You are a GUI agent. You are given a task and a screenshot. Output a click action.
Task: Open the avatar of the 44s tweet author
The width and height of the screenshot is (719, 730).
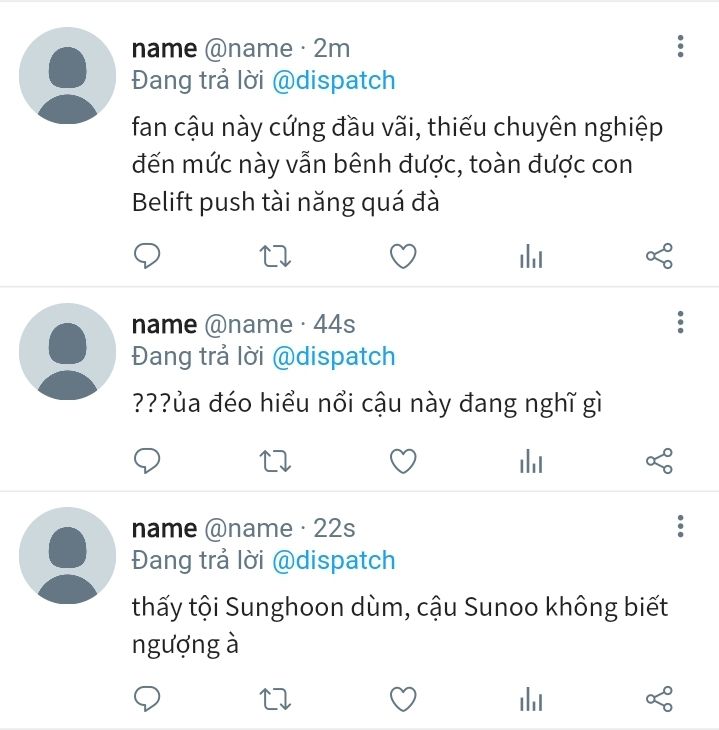[68, 351]
